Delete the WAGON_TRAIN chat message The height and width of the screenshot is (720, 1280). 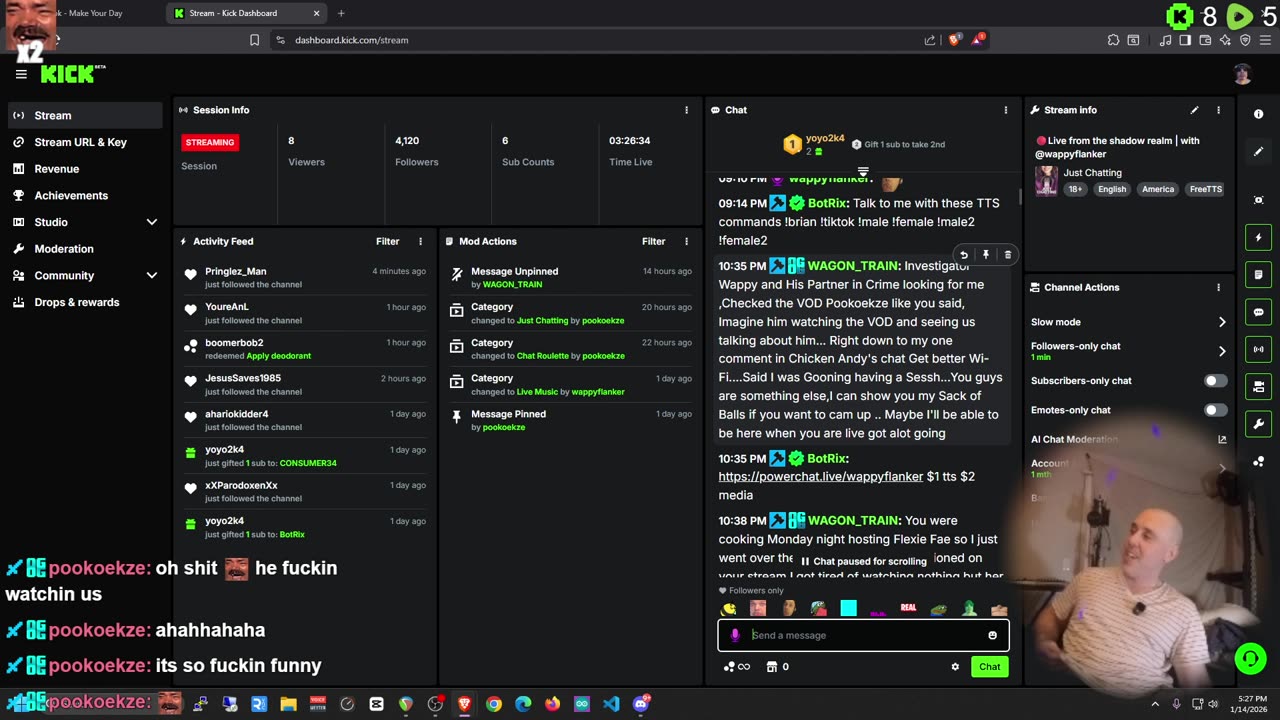(x=1007, y=255)
